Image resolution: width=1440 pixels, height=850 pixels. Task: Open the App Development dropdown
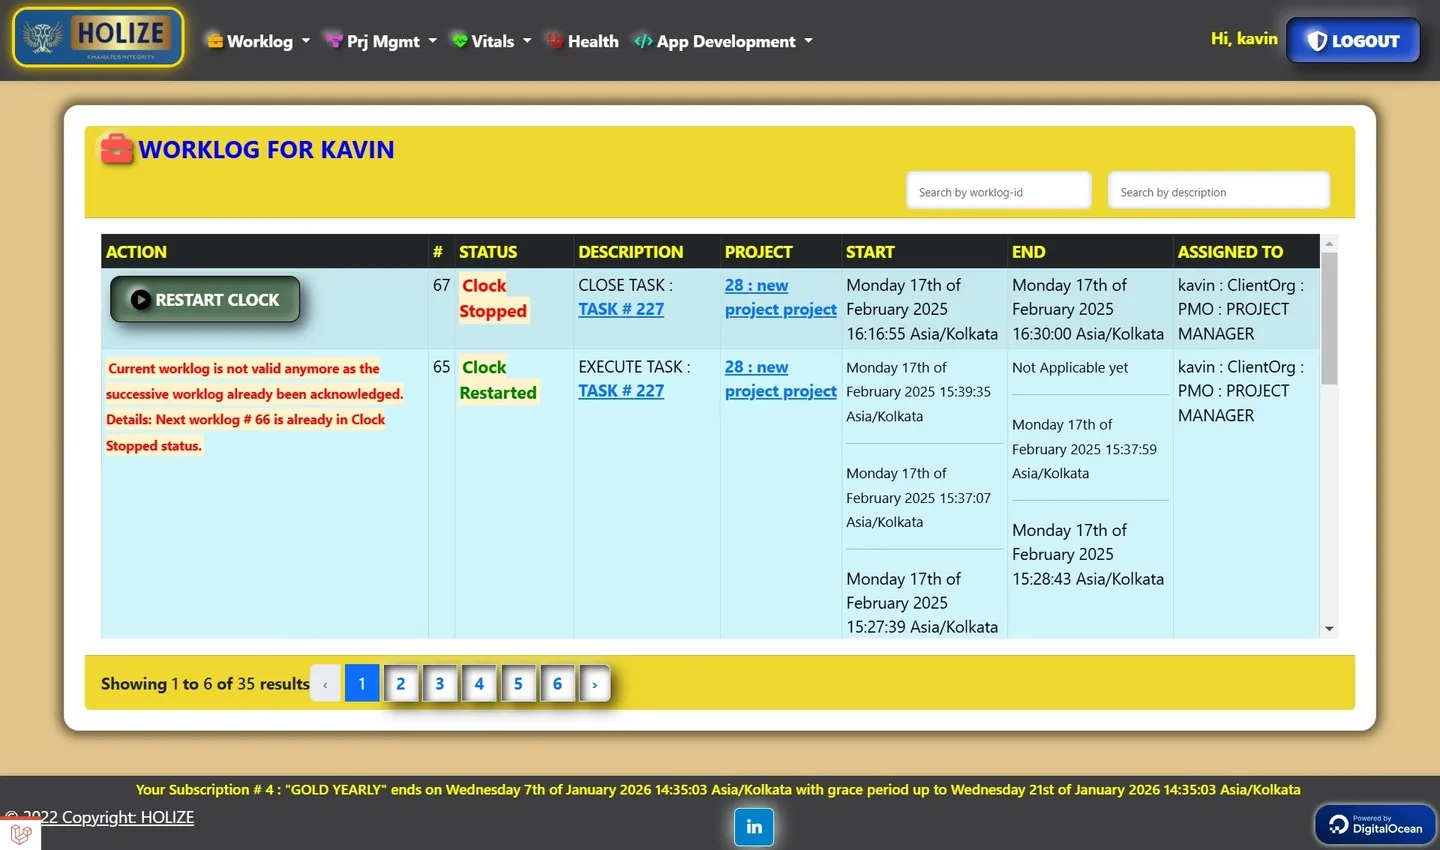click(x=722, y=41)
